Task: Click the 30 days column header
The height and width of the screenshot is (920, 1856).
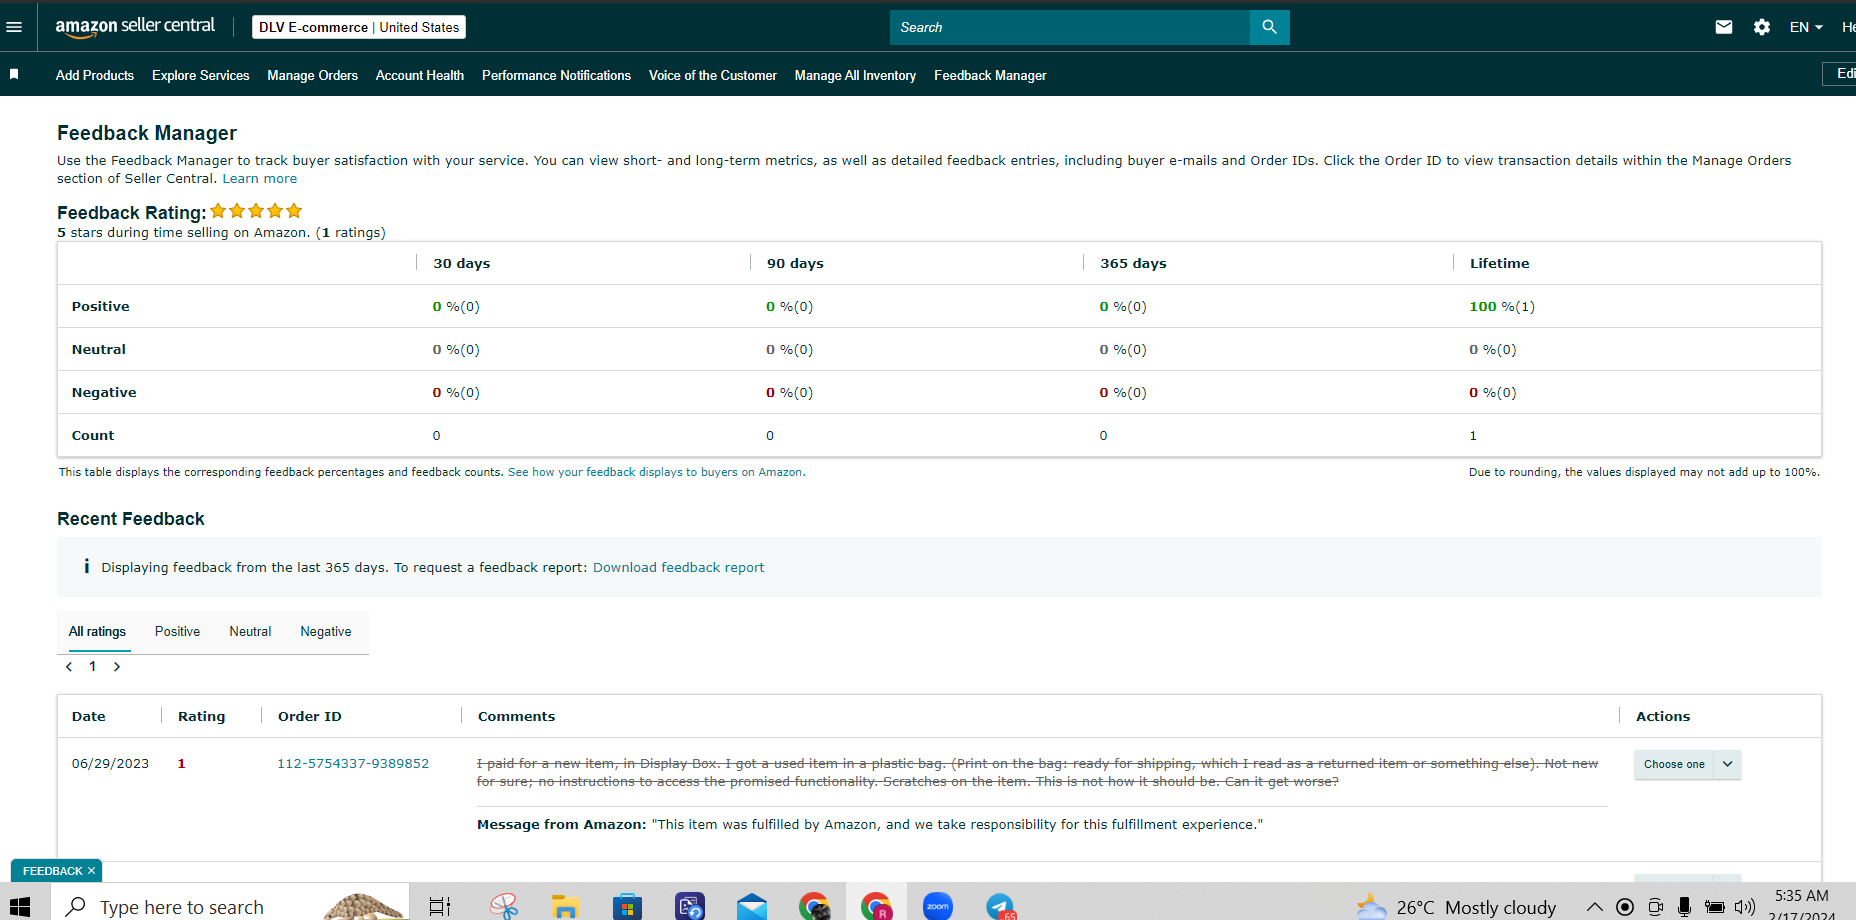Action: click(x=462, y=263)
